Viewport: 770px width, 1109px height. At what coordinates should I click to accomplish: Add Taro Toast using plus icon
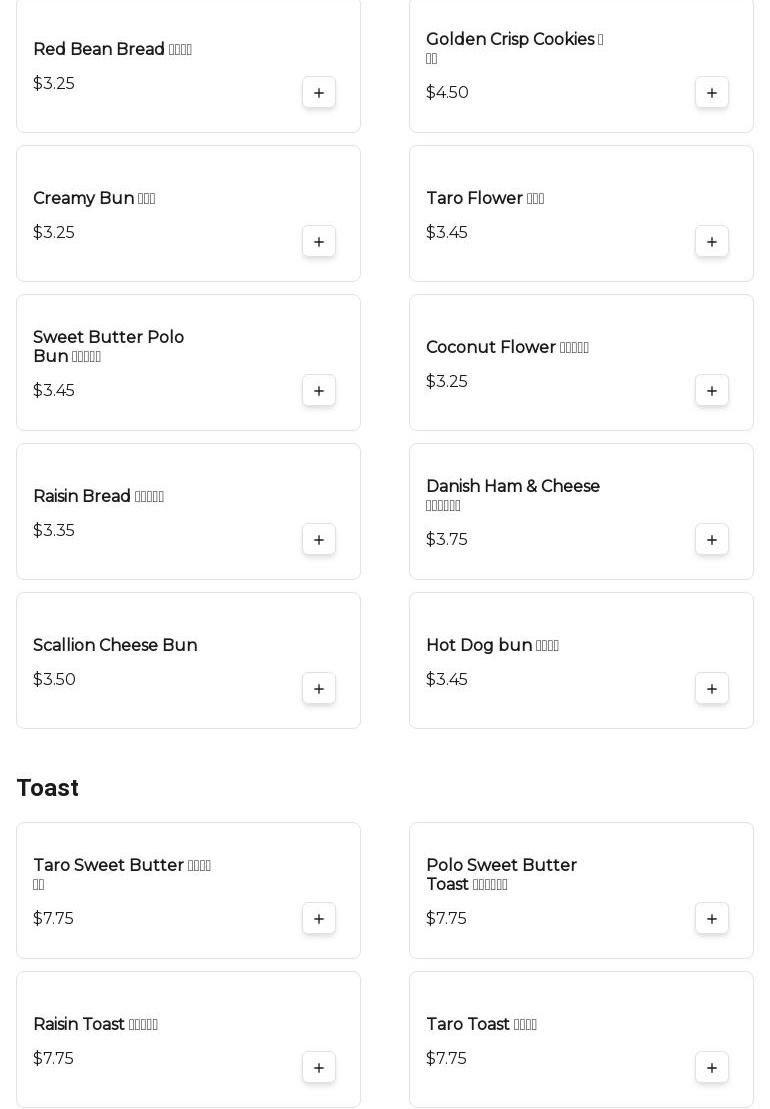tap(712, 1068)
